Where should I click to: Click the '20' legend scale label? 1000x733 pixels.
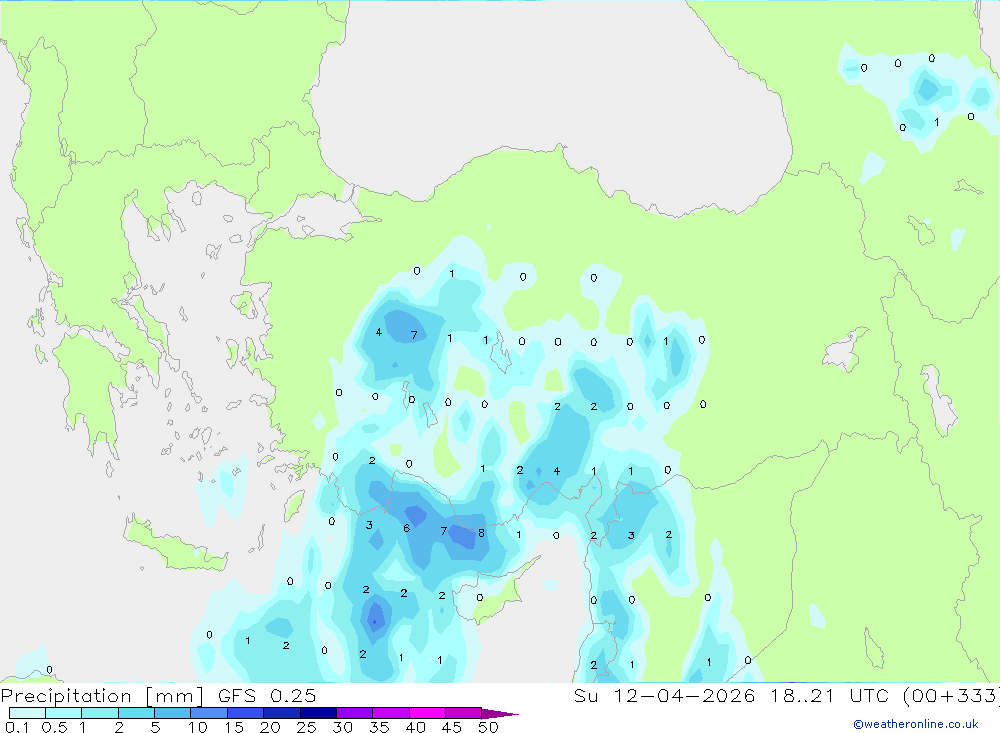coord(270,727)
